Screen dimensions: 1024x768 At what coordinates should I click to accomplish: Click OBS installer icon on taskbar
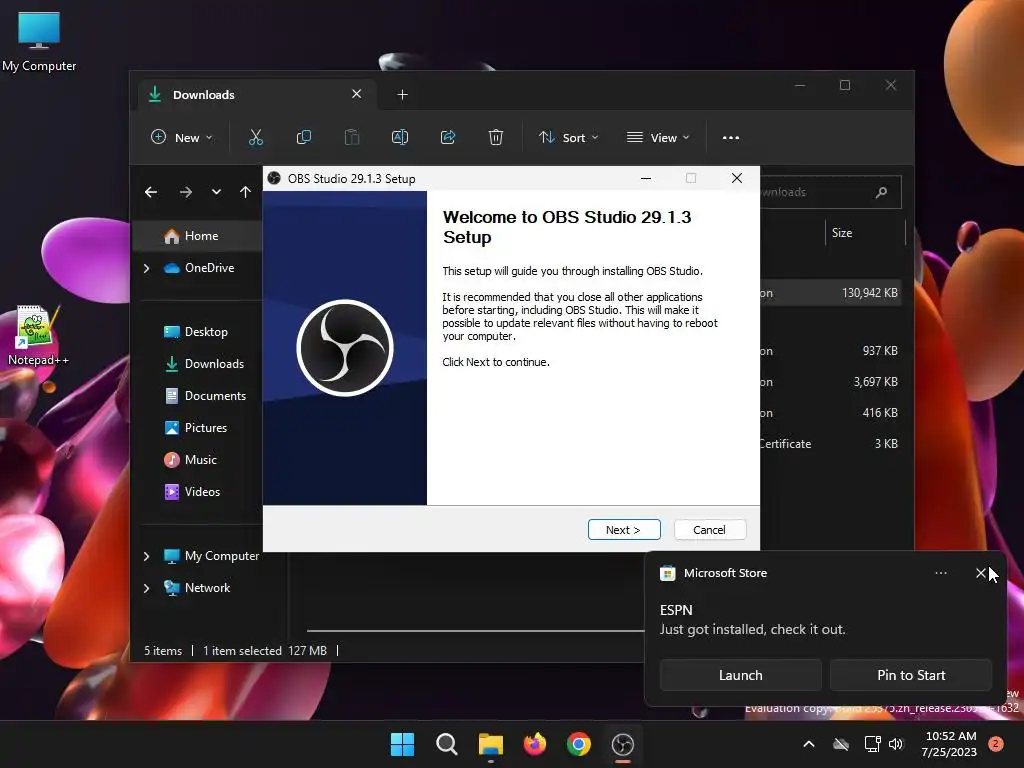(623, 744)
